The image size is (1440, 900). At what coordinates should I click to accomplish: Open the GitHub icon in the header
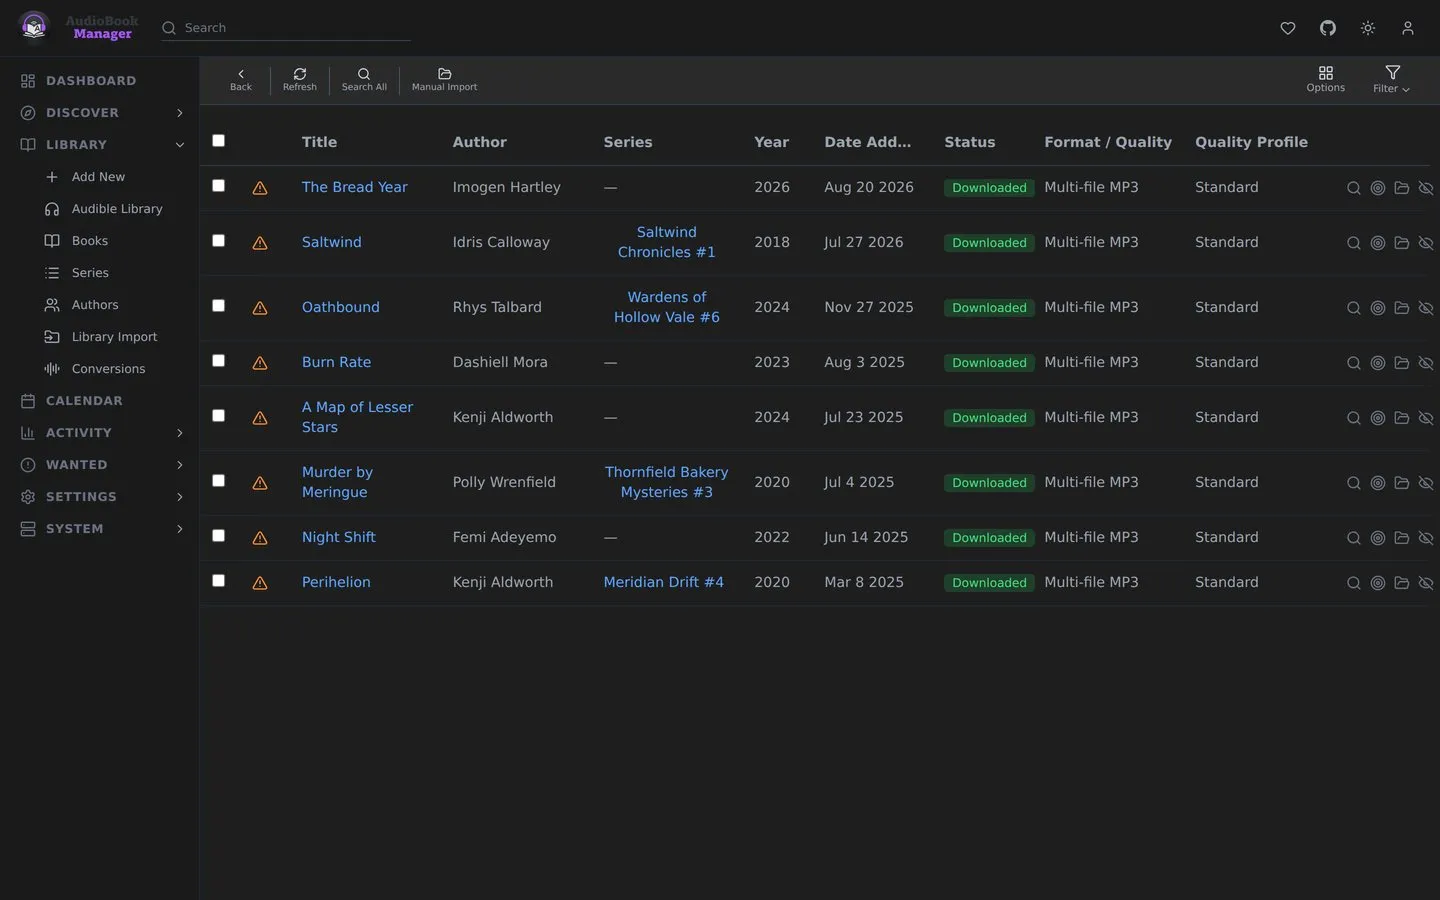pyautogui.click(x=1327, y=28)
